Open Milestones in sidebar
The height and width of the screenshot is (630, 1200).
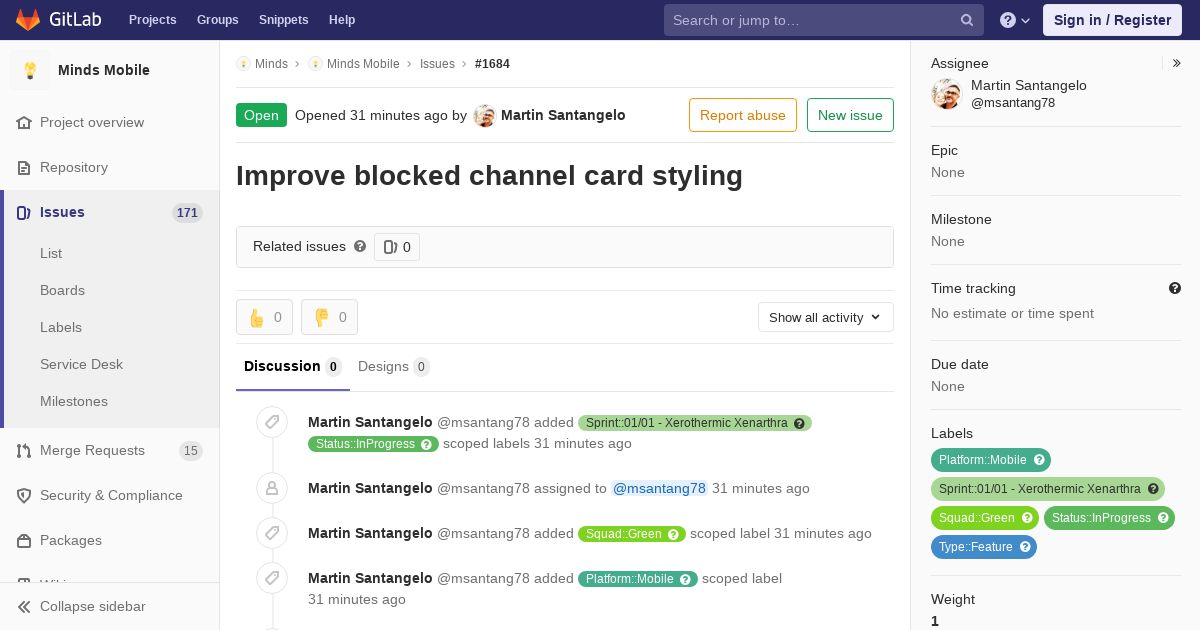click(74, 401)
